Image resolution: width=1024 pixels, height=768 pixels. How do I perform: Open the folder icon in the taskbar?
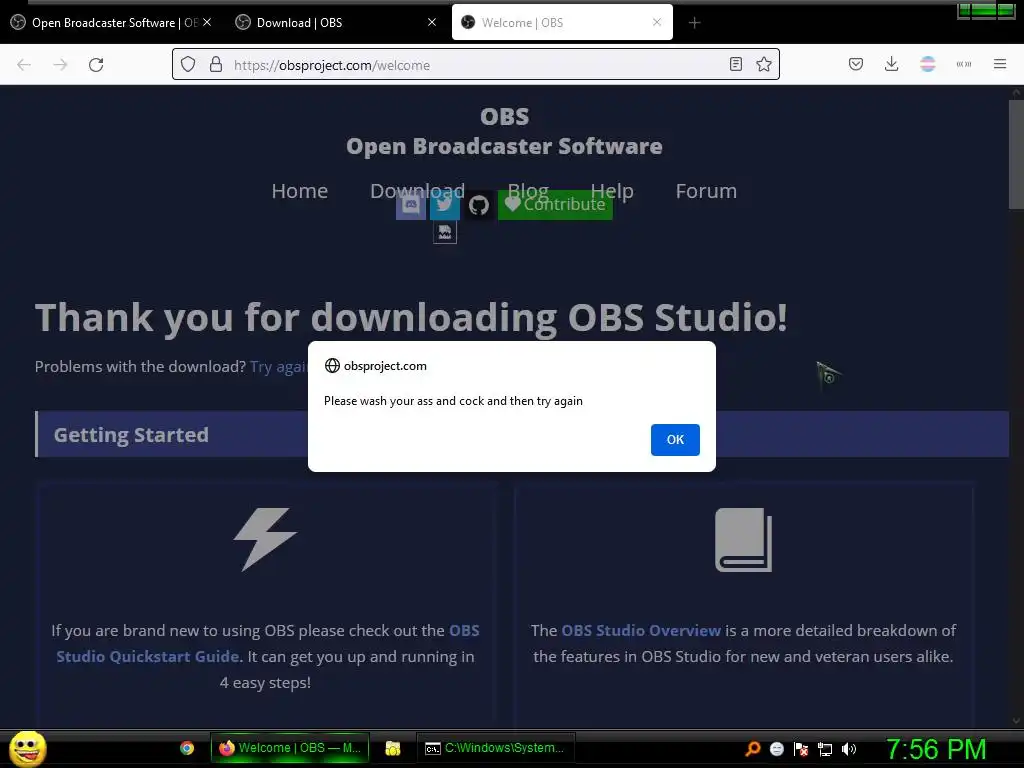pyautogui.click(x=392, y=748)
